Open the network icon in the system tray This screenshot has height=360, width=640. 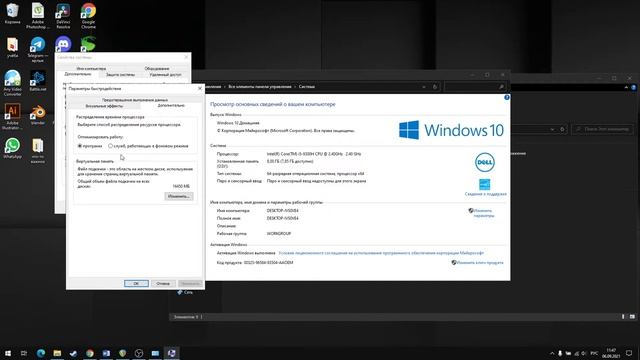click(576, 353)
